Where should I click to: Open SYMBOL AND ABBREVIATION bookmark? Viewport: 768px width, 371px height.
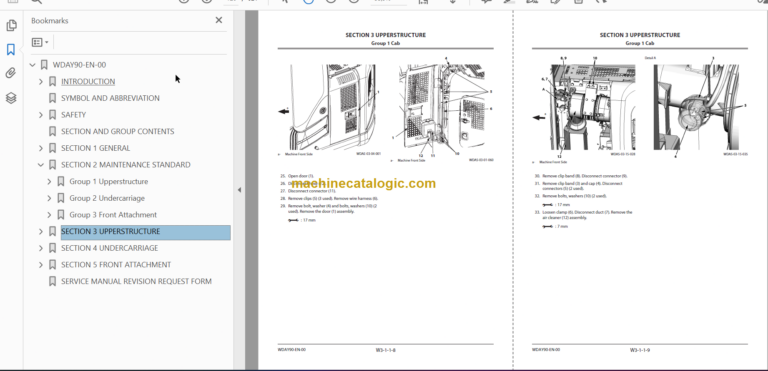(110, 98)
